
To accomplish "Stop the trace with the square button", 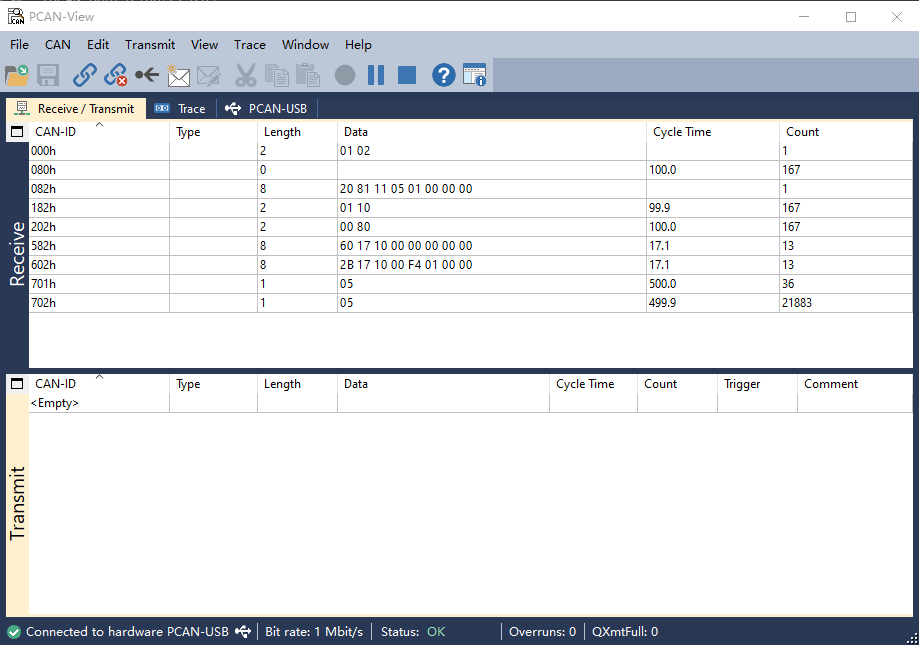I will pos(406,75).
